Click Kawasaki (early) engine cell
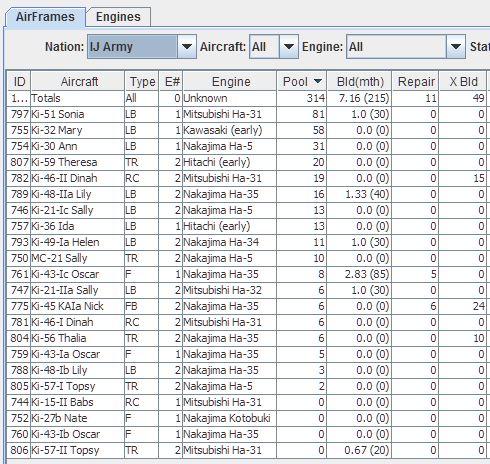The image size is (490, 464). point(230,130)
